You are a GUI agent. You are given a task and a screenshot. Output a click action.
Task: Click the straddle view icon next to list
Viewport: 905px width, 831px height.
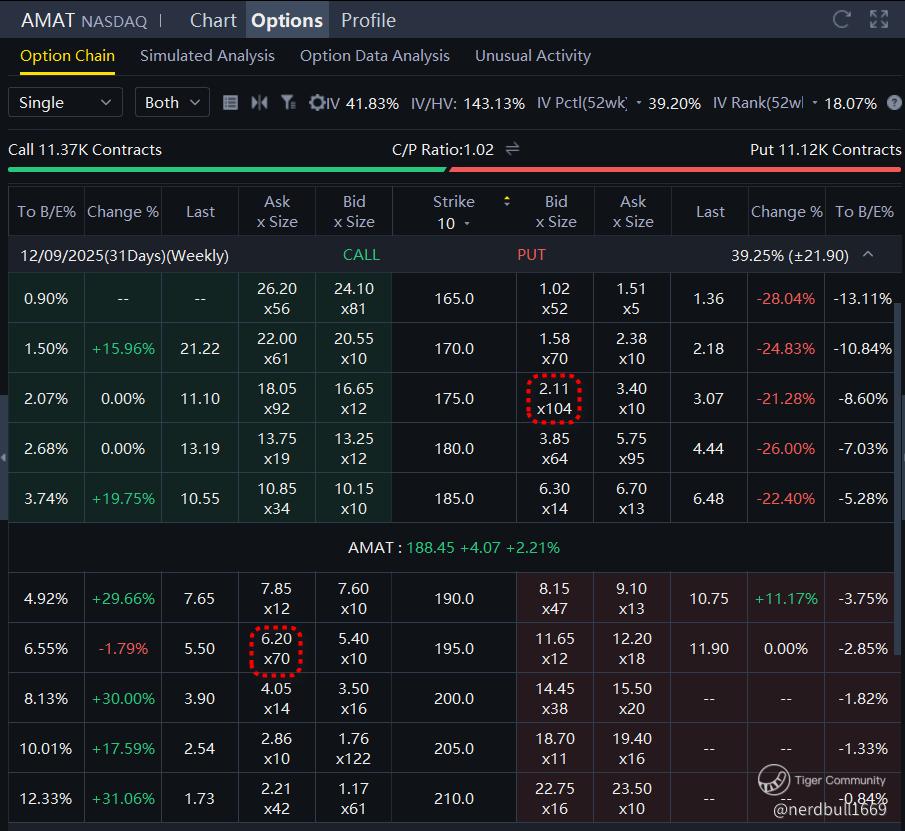click(x=260, y=102)
